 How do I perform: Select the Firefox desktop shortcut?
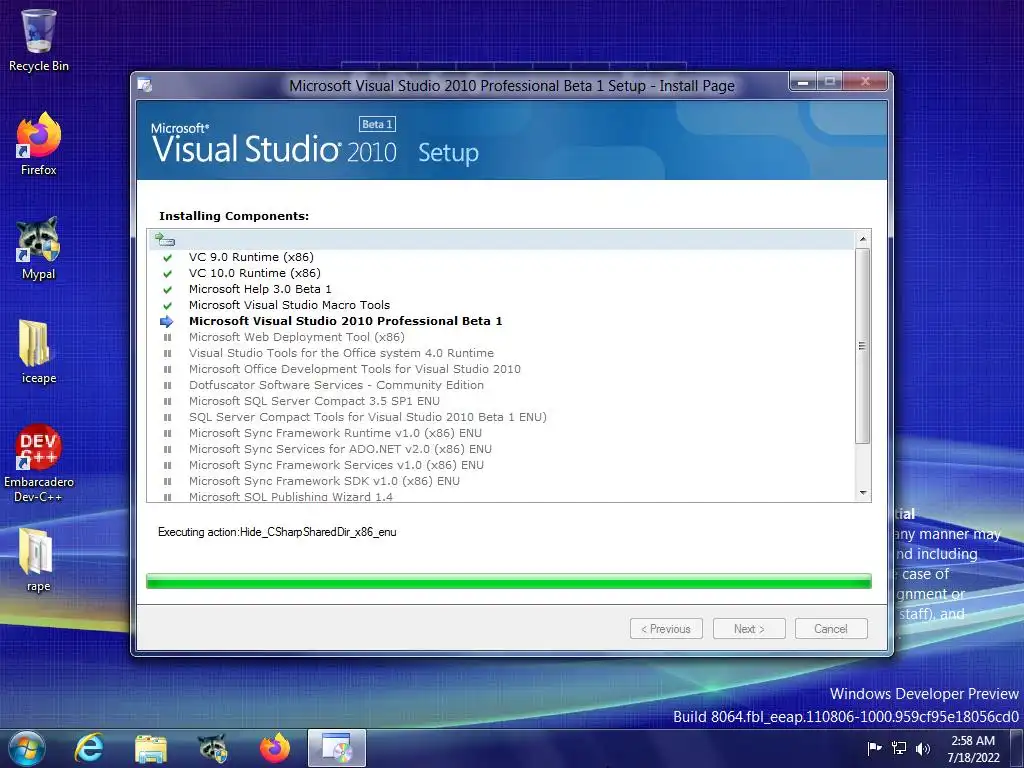(x=39, y=144)
